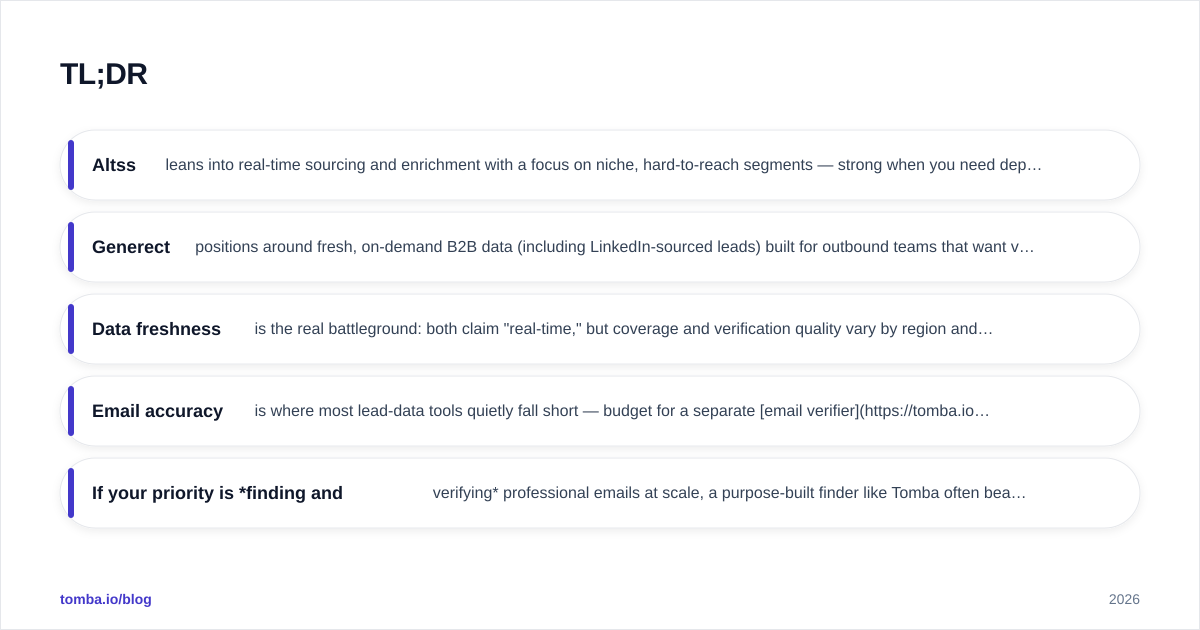Screen dimensions: 1200x630
Task: Click the 'If your priority is *finding and' label
Action: point(217,493)
